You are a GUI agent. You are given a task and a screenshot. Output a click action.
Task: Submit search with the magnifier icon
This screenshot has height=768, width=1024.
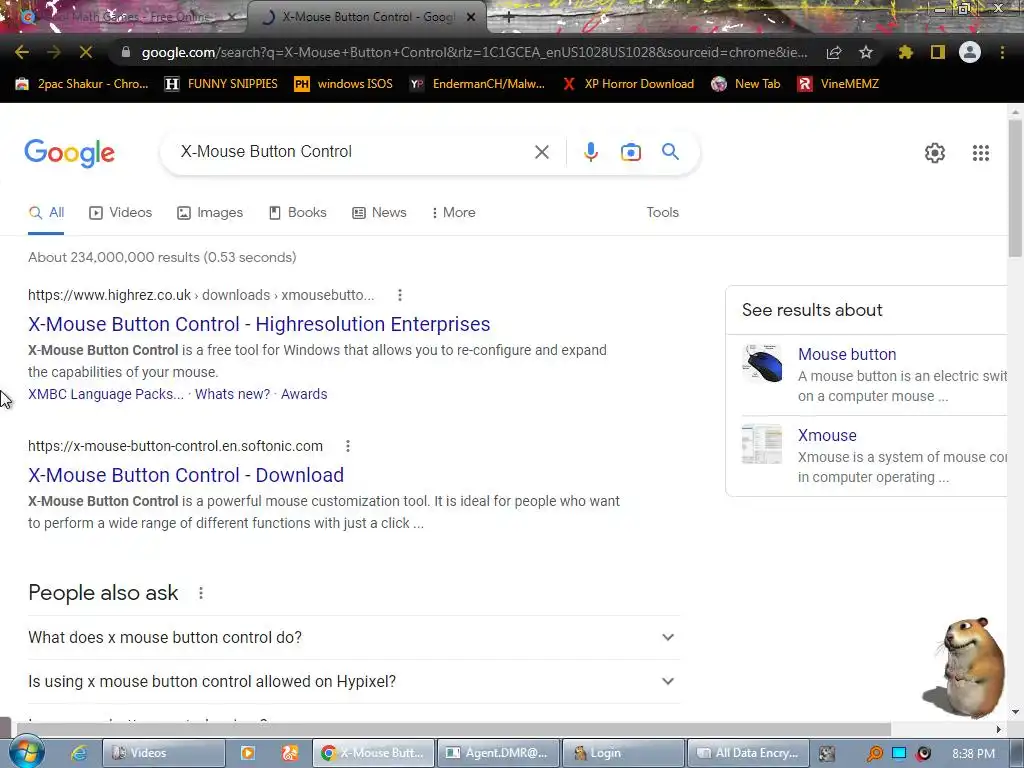point(670,152)
